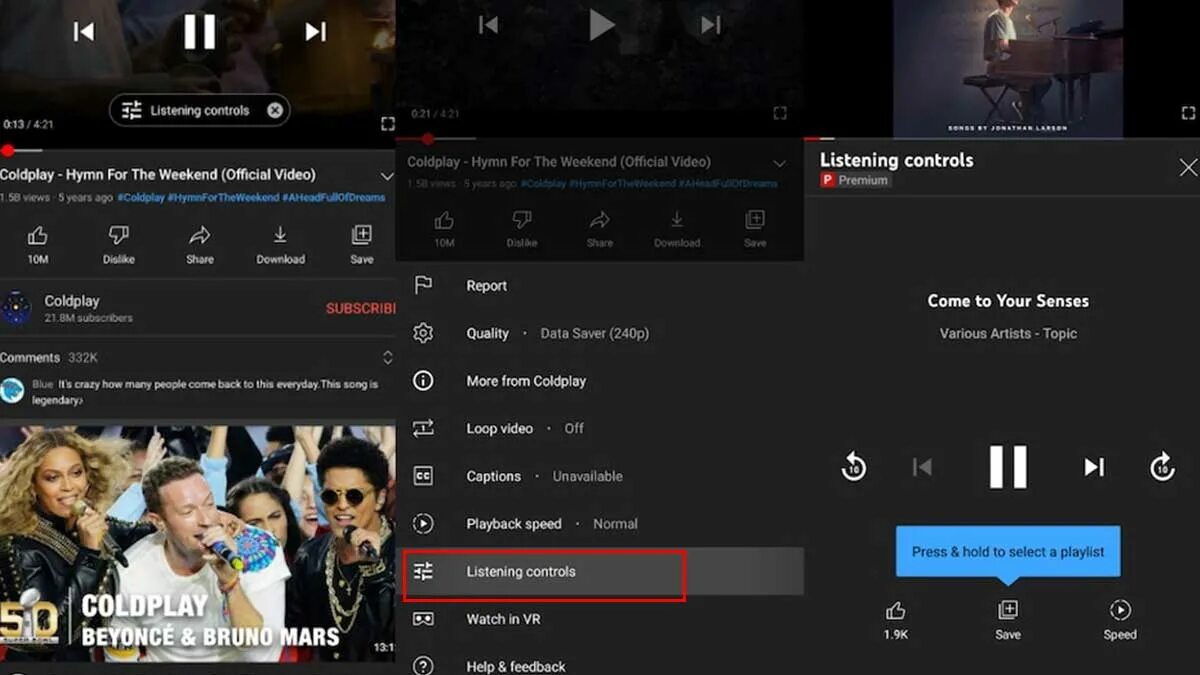This screenshot has height=675, width=1200.
Task: Select Listening controls menu entry
Action: [x=600, y=572]
